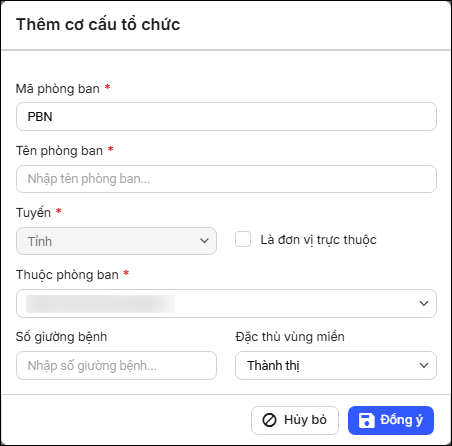Click the 'Là đơn vị trực thuộc' label text

point(318,240)
